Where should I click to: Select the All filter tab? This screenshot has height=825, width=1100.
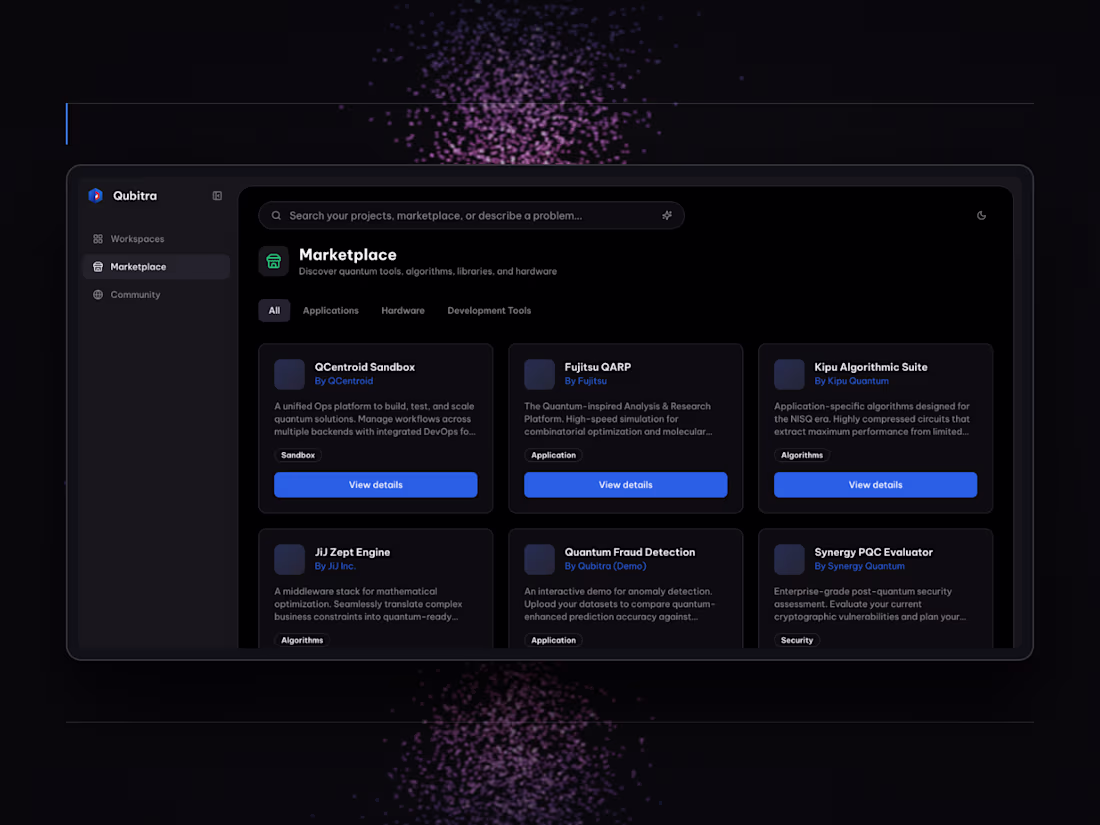tap(274, 310)
